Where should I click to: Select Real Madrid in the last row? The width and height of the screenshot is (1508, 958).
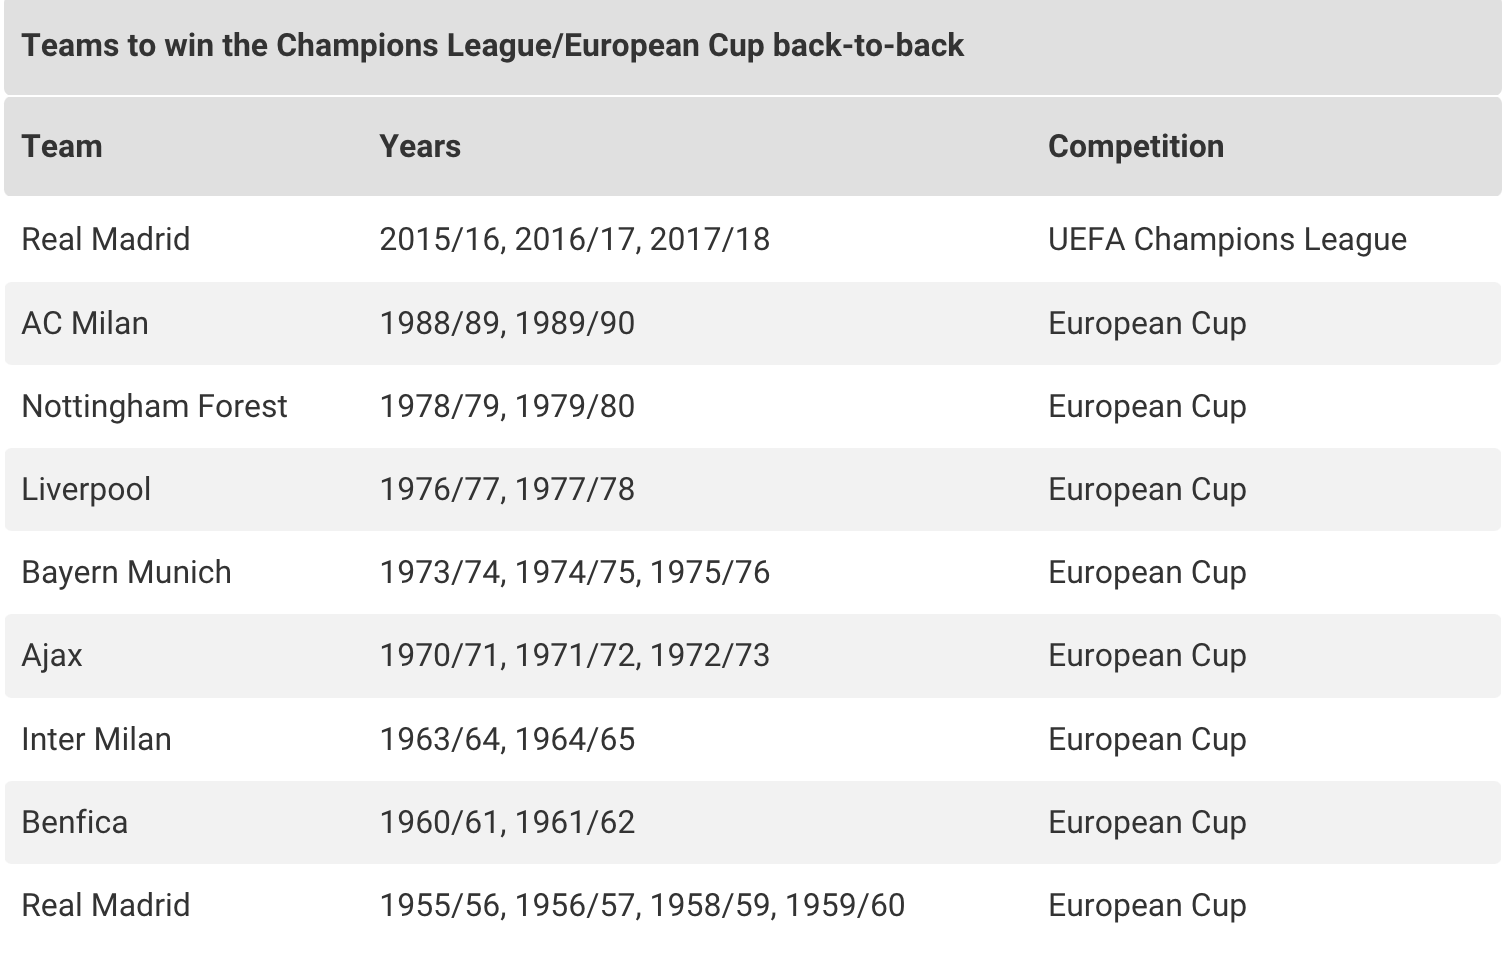pyautogui.click(x=106, y=905)
